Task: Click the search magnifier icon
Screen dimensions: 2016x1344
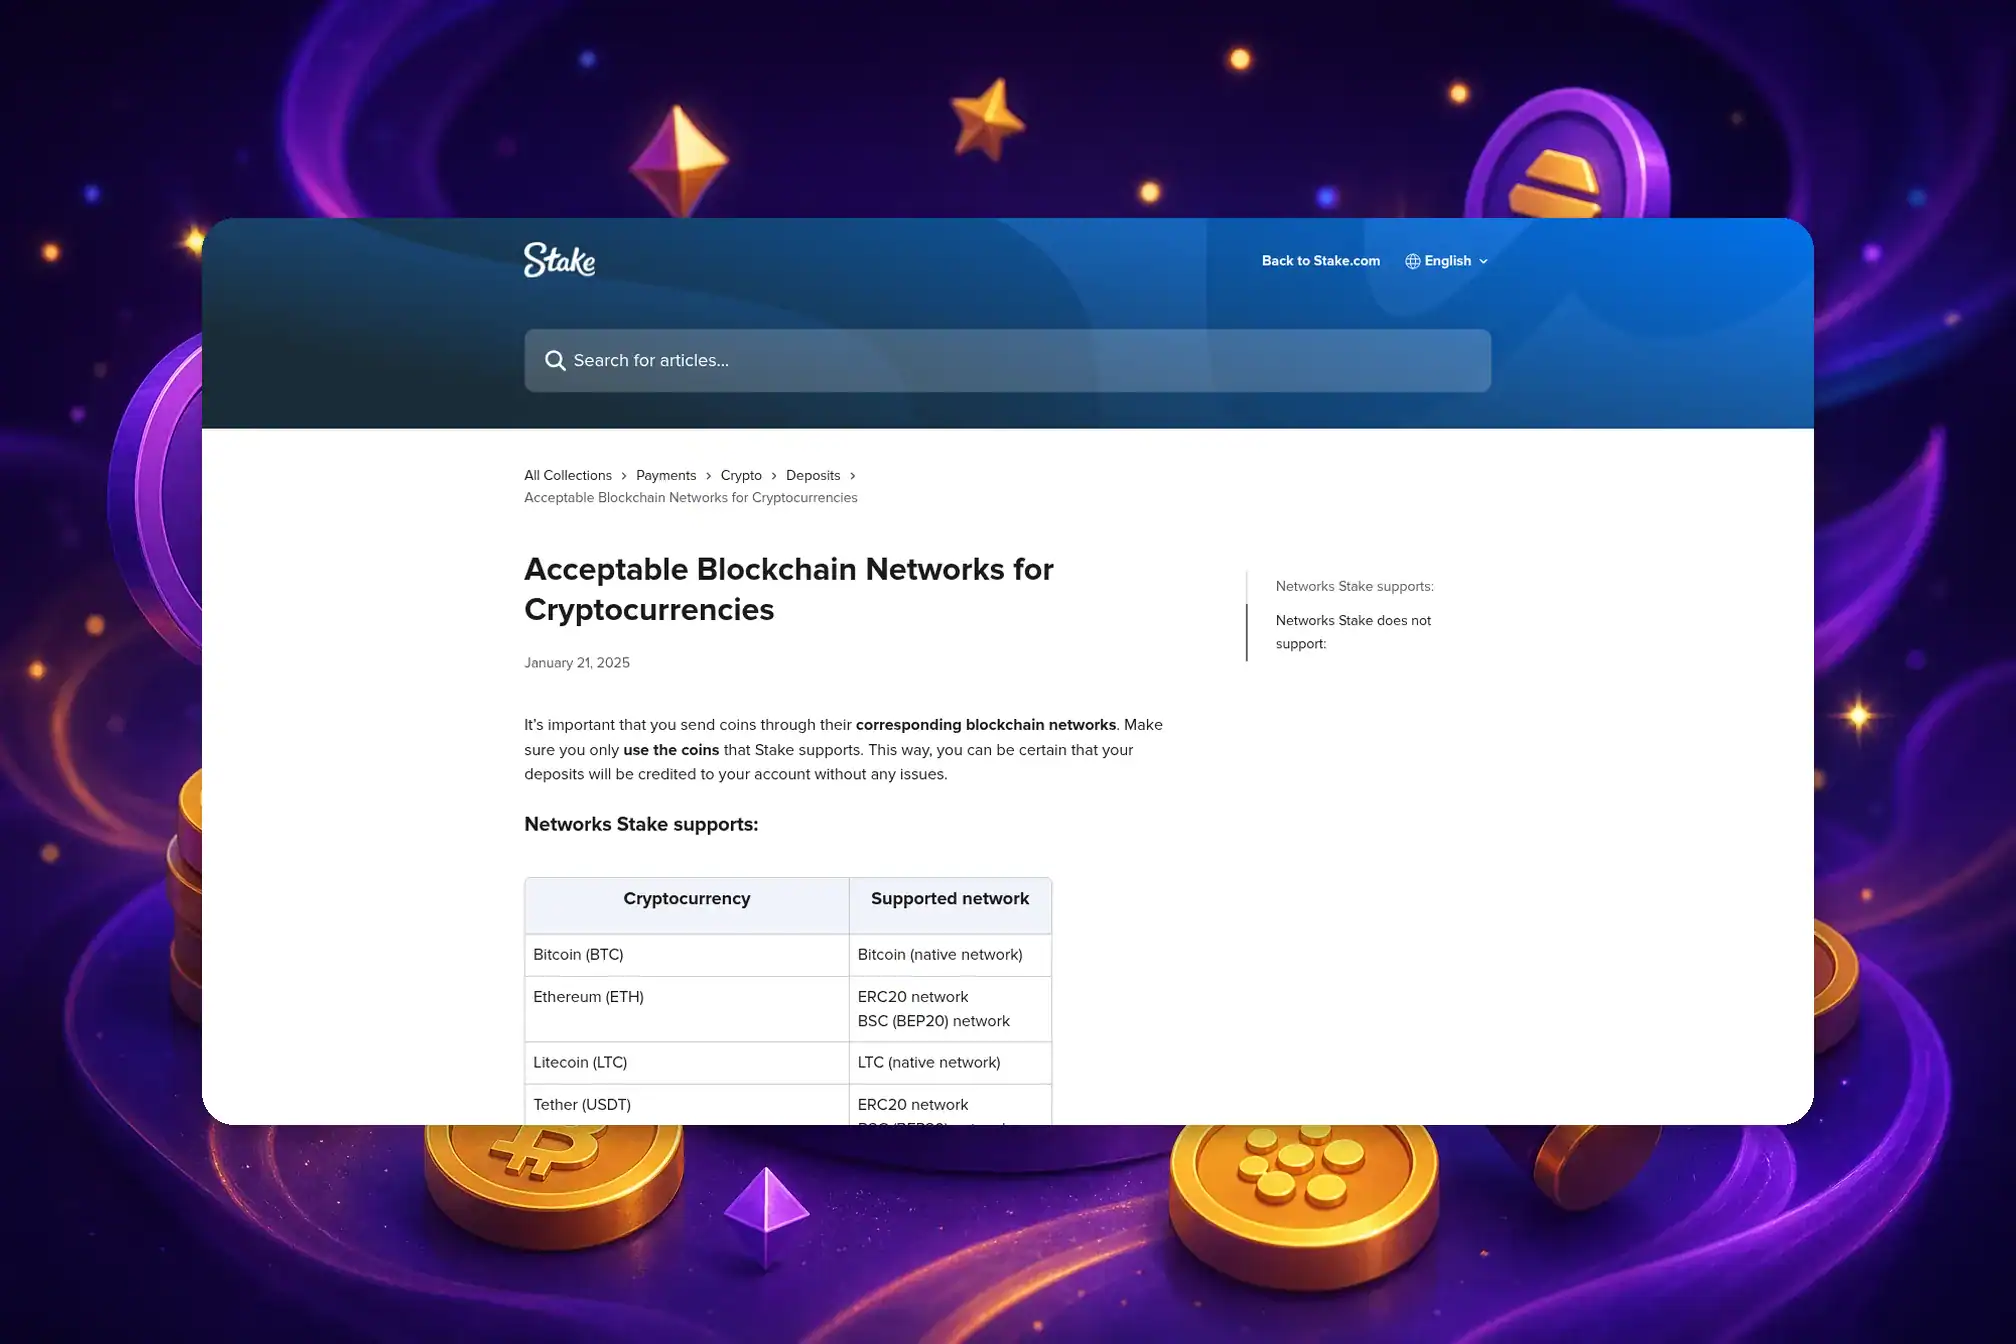Action: 555,360
